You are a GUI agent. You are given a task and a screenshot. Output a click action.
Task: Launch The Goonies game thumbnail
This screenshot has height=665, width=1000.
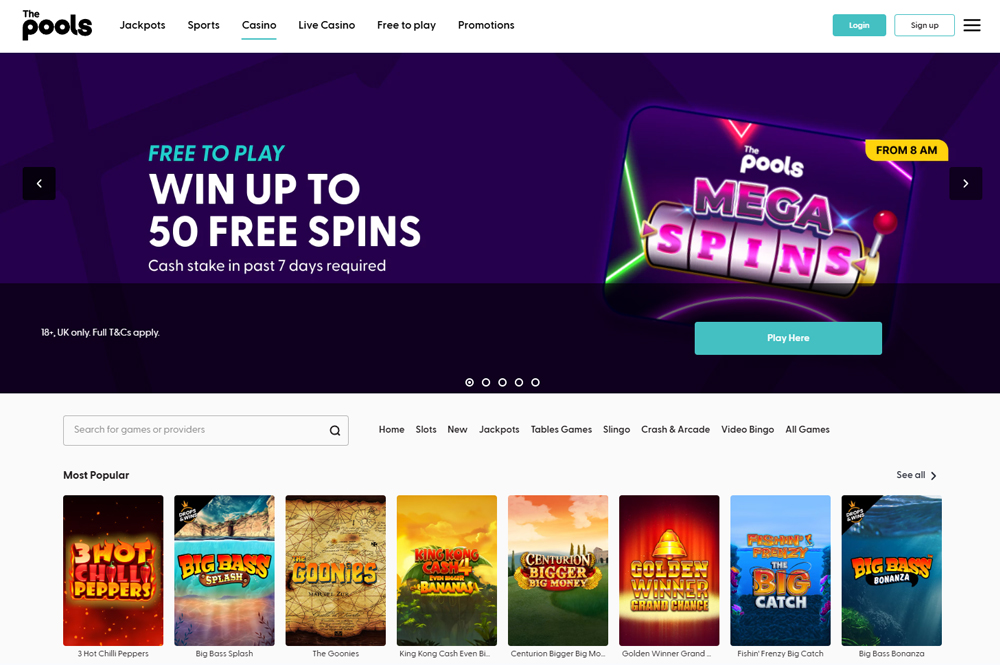point(335,570)
